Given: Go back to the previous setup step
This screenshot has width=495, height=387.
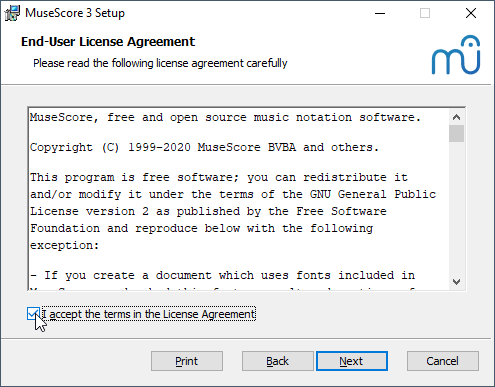Looking at the screenshot, I should coord(277,361).
